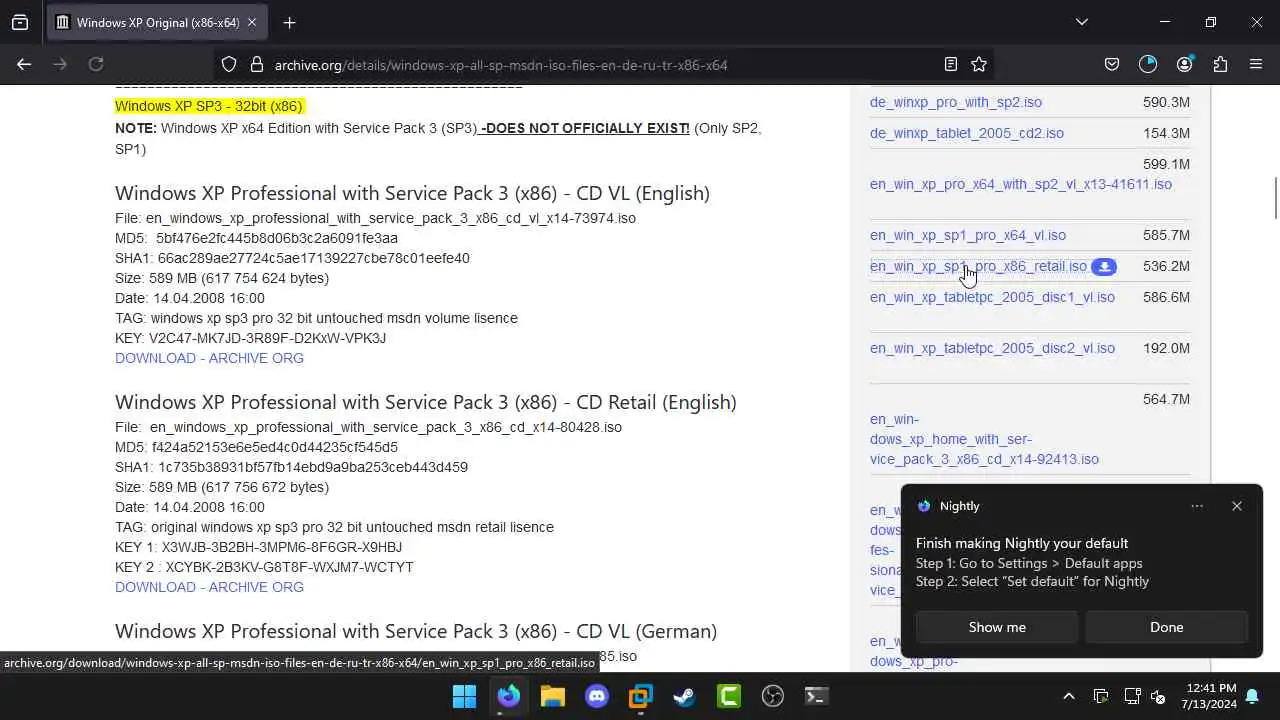Click download icon beside en_win_xp_sp1_pro_x86_retail.iso
Screen dimensions: 1280x720
(1104, 267)
